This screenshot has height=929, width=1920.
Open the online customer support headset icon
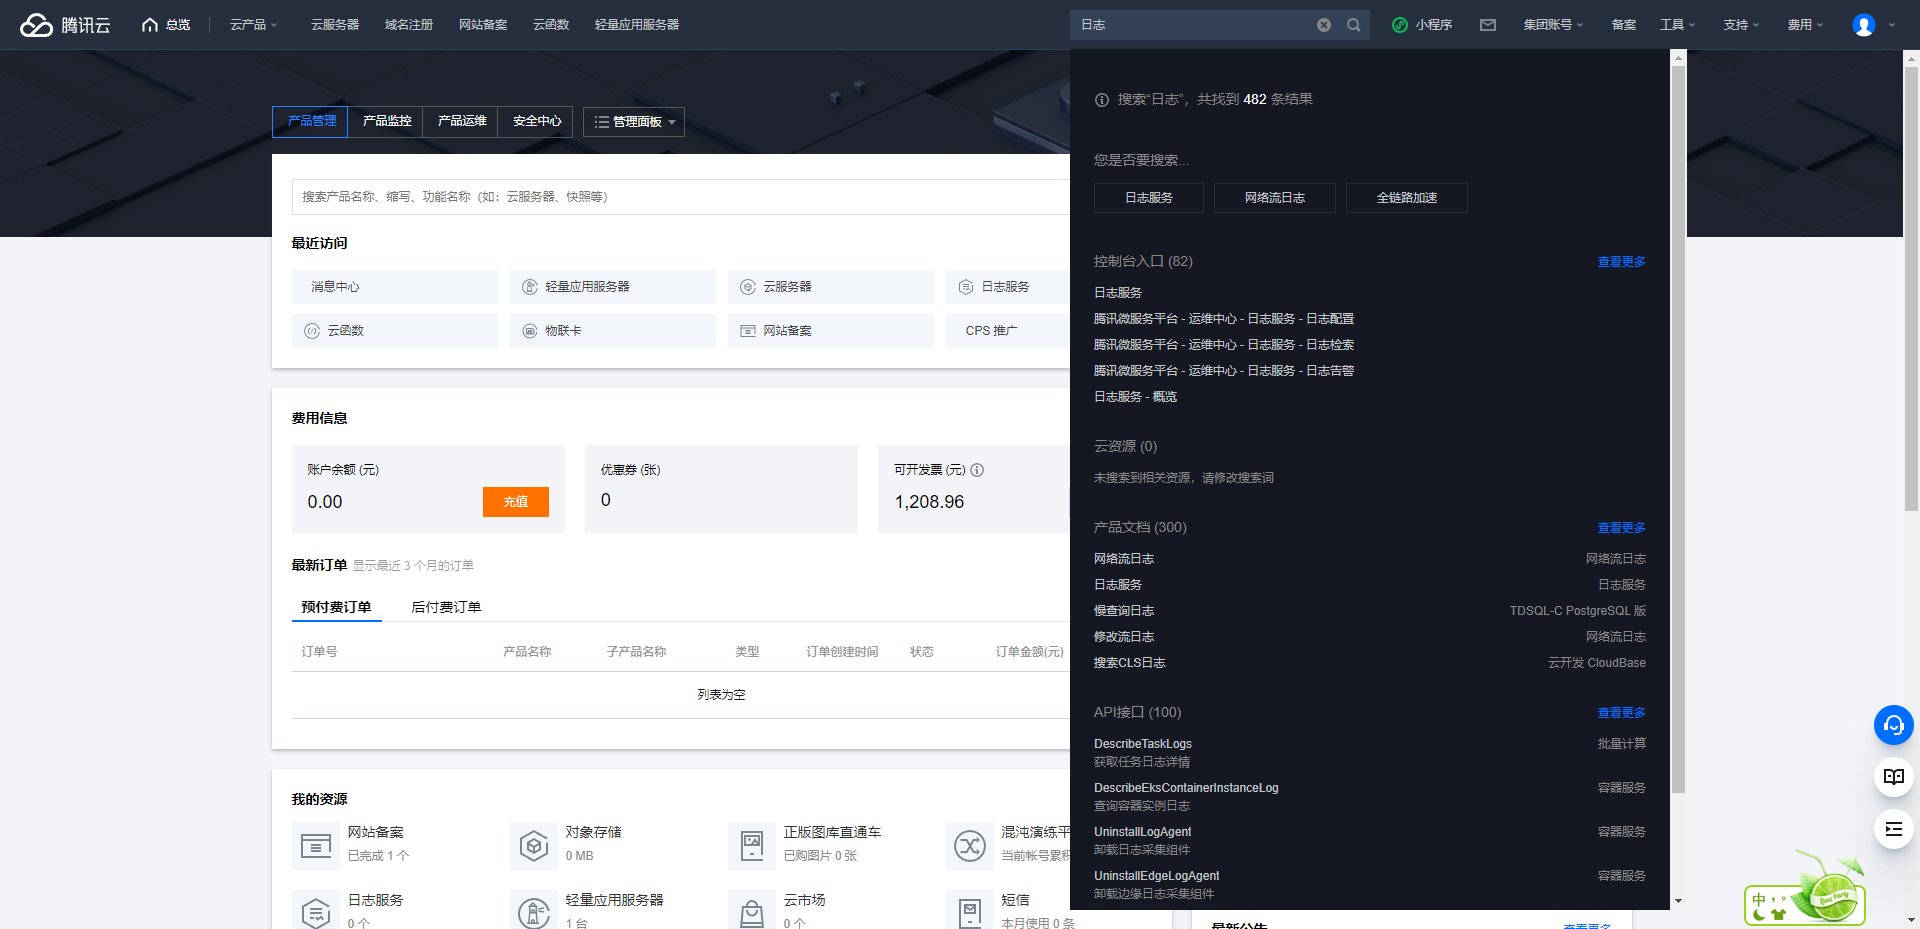[1893, 725]
